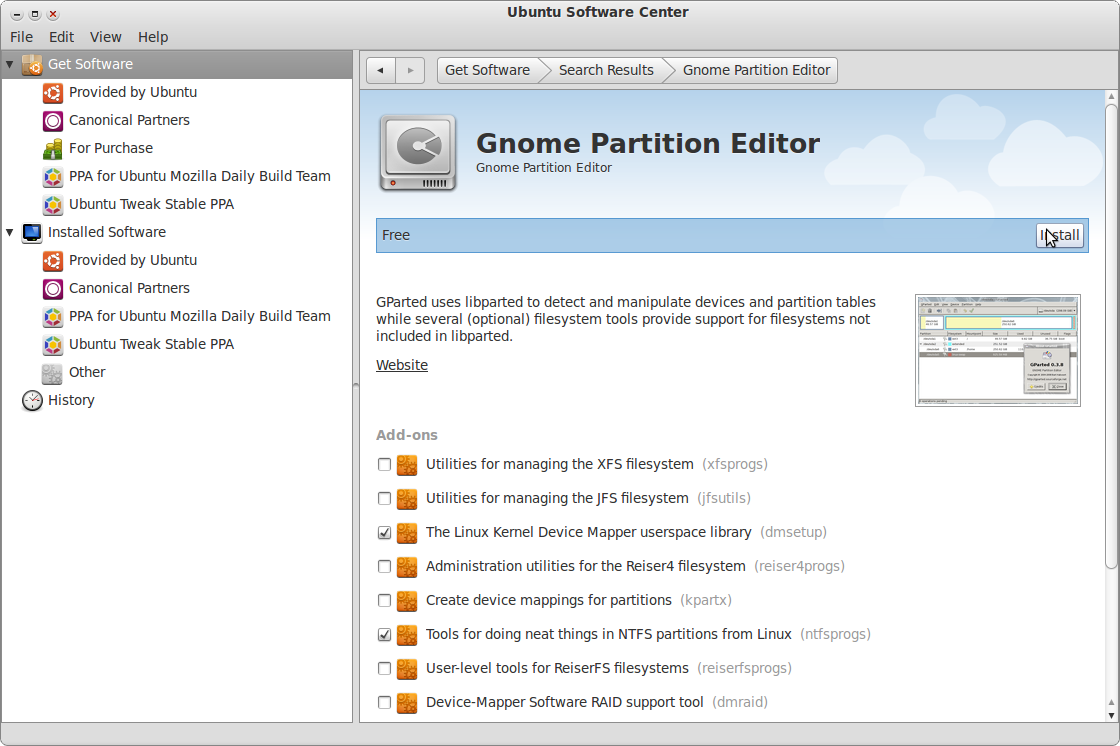The image size is (1120, 746).
Task: Click the jfsutils add-on package icon
Action: 407,499
